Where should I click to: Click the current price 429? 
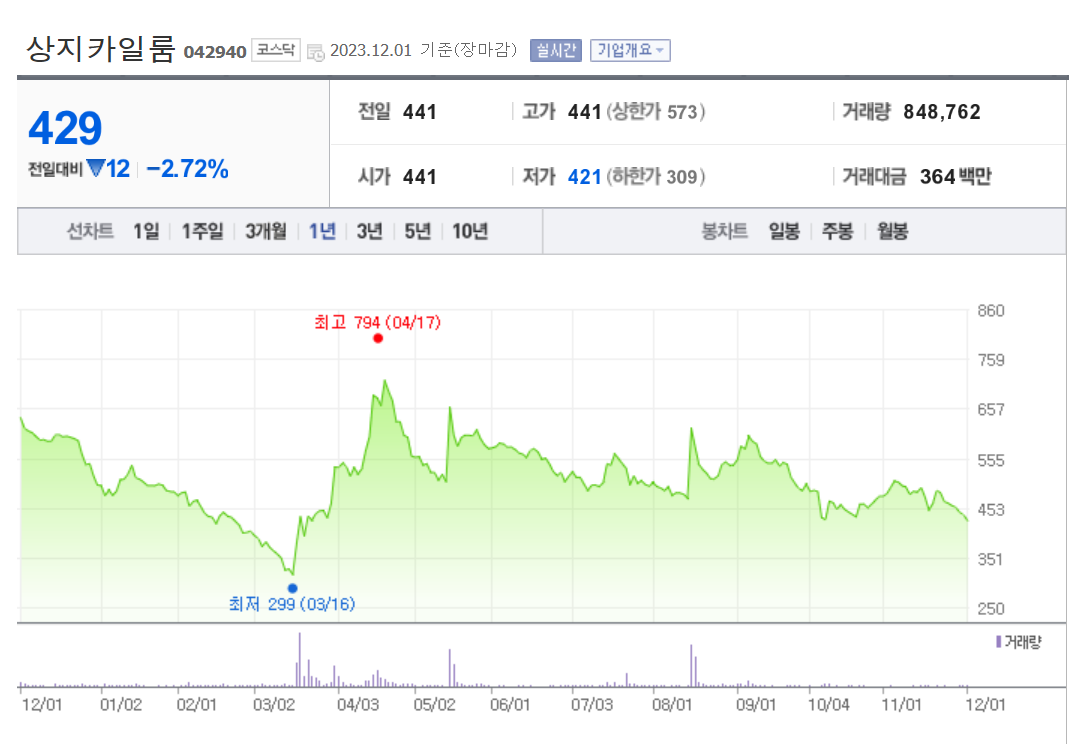65,128
